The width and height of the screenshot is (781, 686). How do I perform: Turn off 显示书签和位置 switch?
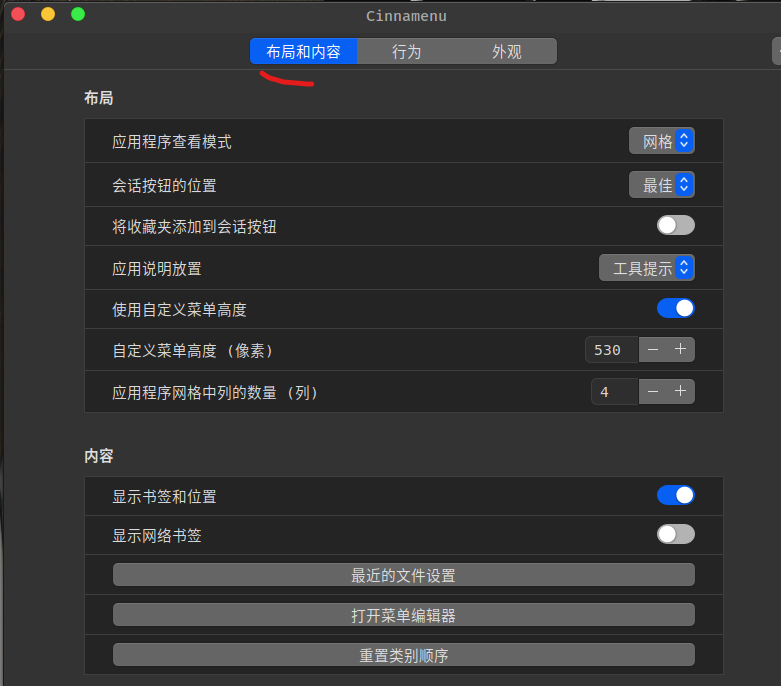tap(675, 495)
